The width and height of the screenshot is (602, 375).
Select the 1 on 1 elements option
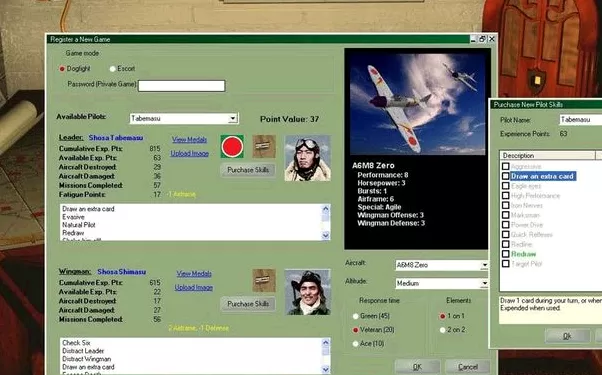443,316
